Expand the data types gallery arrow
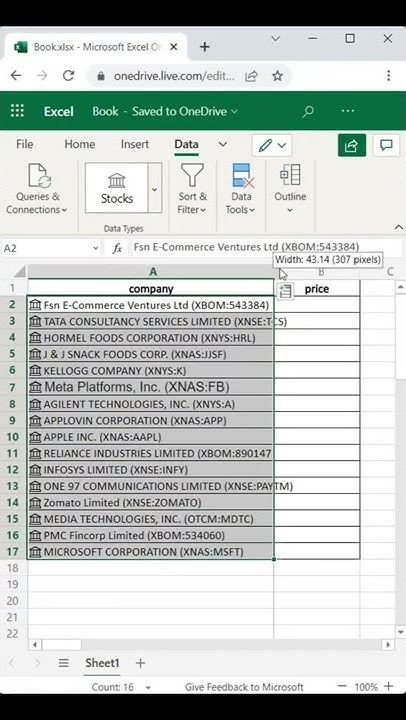Screen dimensions: 406x720 click(x=155, y=187)
